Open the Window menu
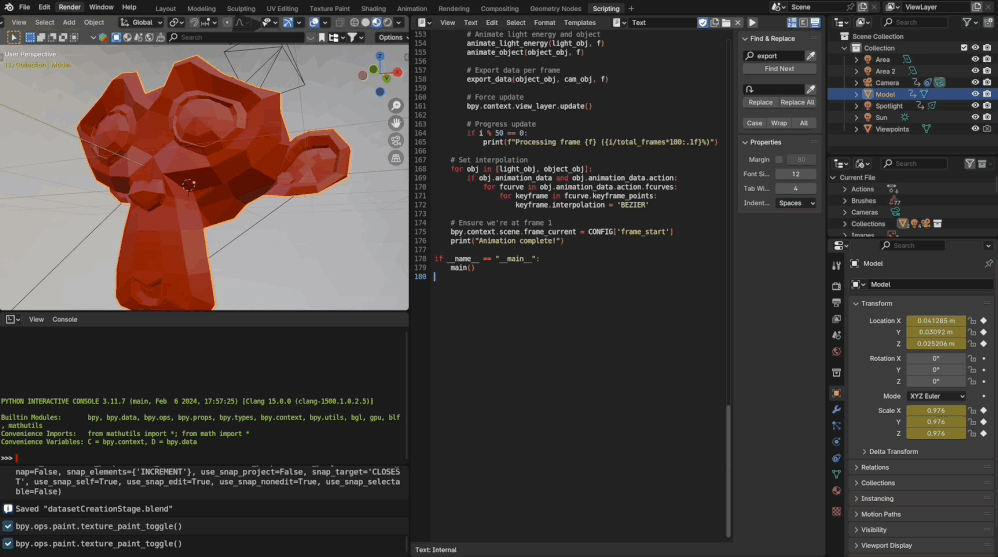Viewport: 998px width, 557px height. click(101, 7)
